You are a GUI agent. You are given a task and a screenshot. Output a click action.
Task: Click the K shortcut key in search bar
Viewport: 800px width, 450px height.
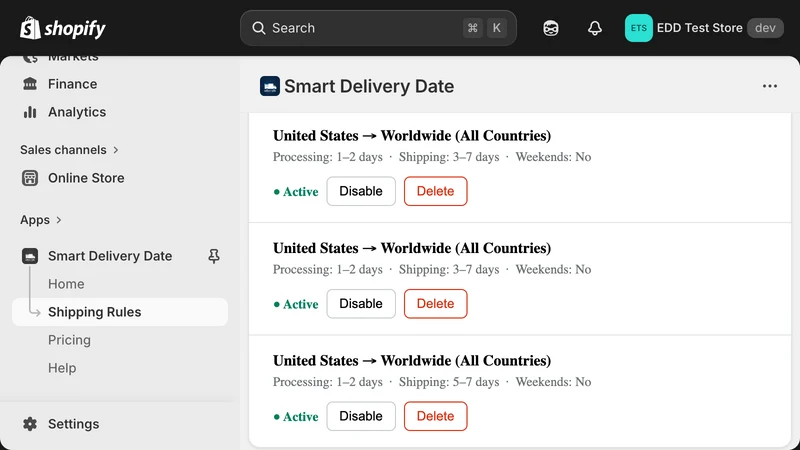tap(496, 28)
